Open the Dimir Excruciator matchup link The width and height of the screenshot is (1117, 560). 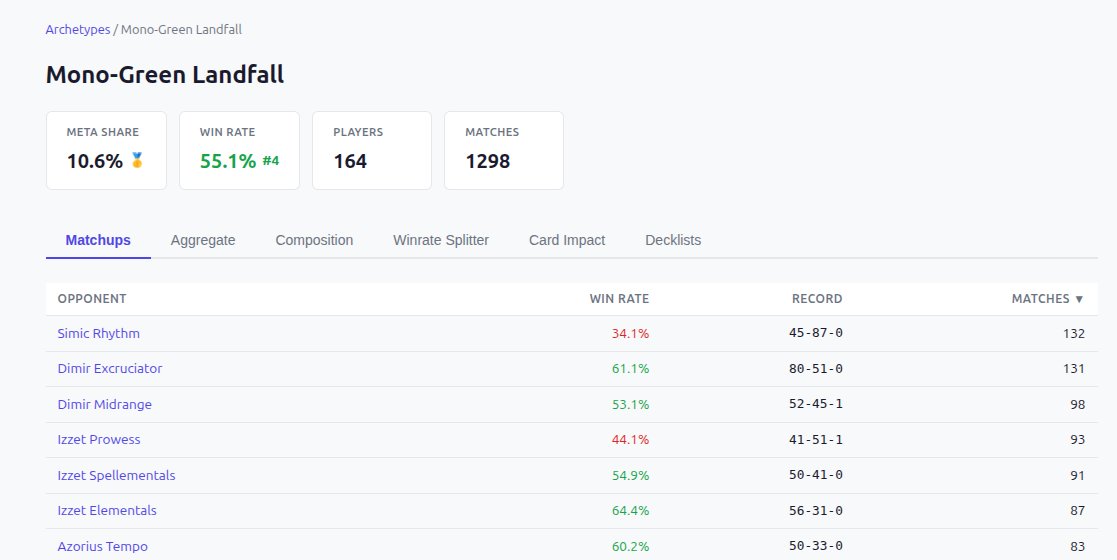click(110, 368)
